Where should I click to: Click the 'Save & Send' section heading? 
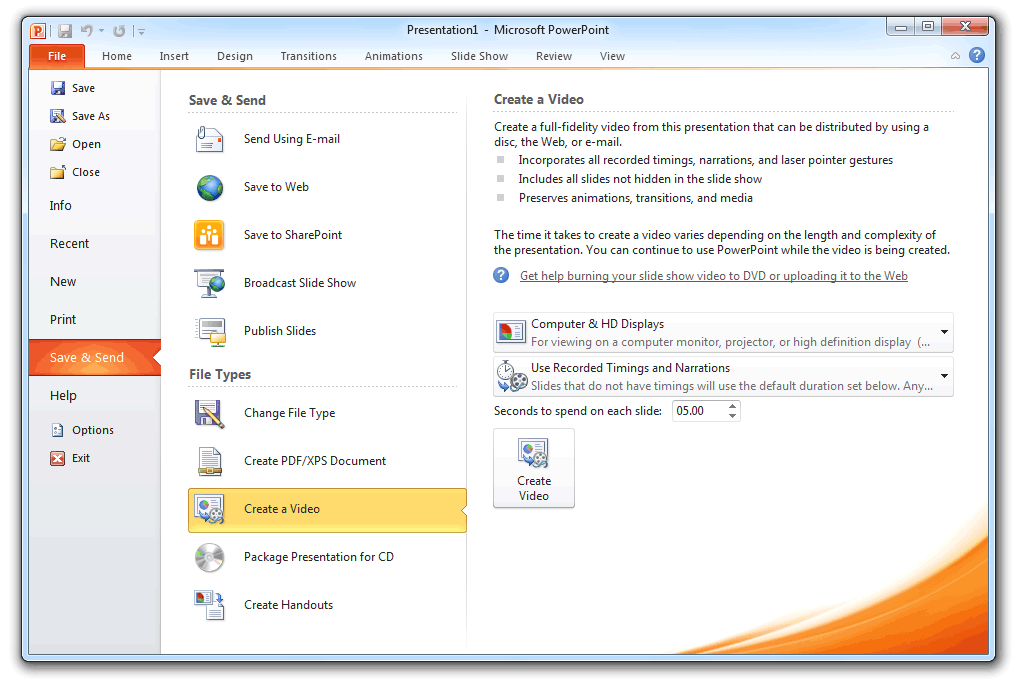pyautogui.click(x=227, y=101)
